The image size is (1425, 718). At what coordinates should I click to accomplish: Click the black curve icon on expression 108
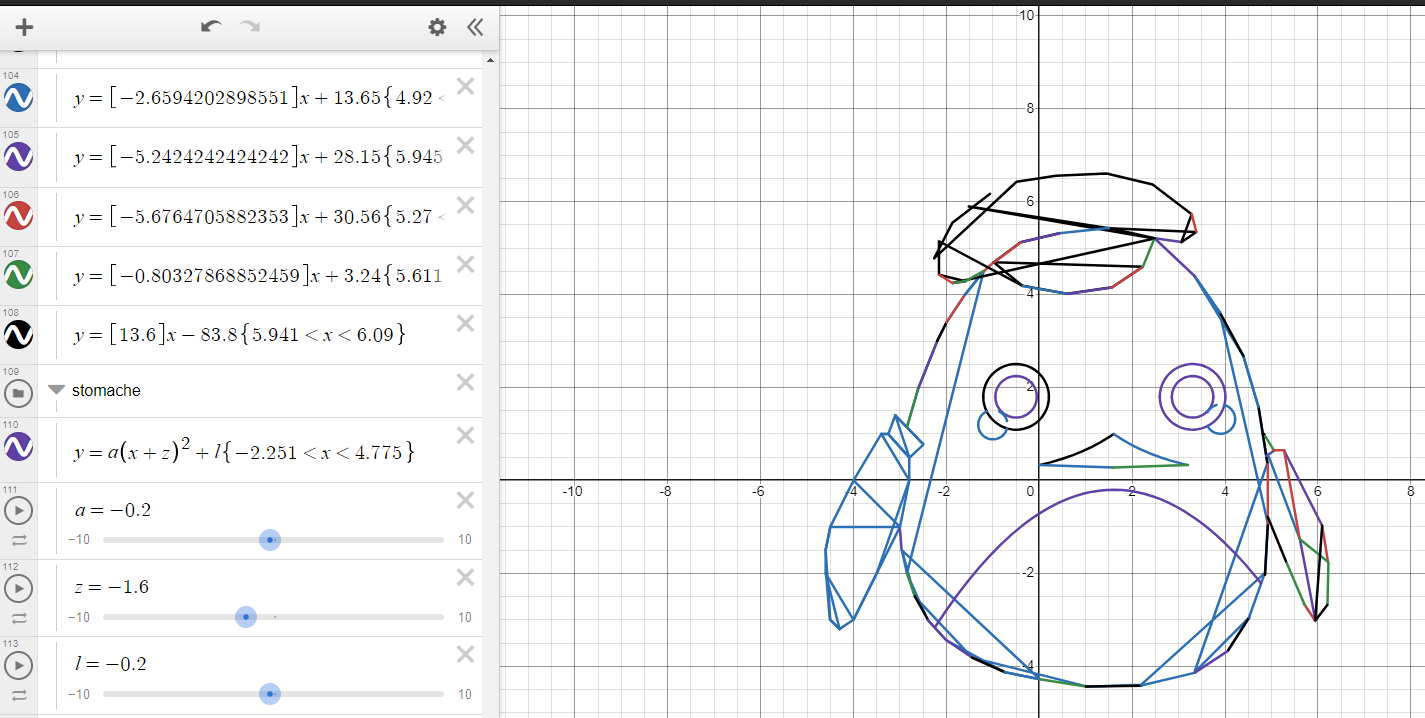(19, 335)
